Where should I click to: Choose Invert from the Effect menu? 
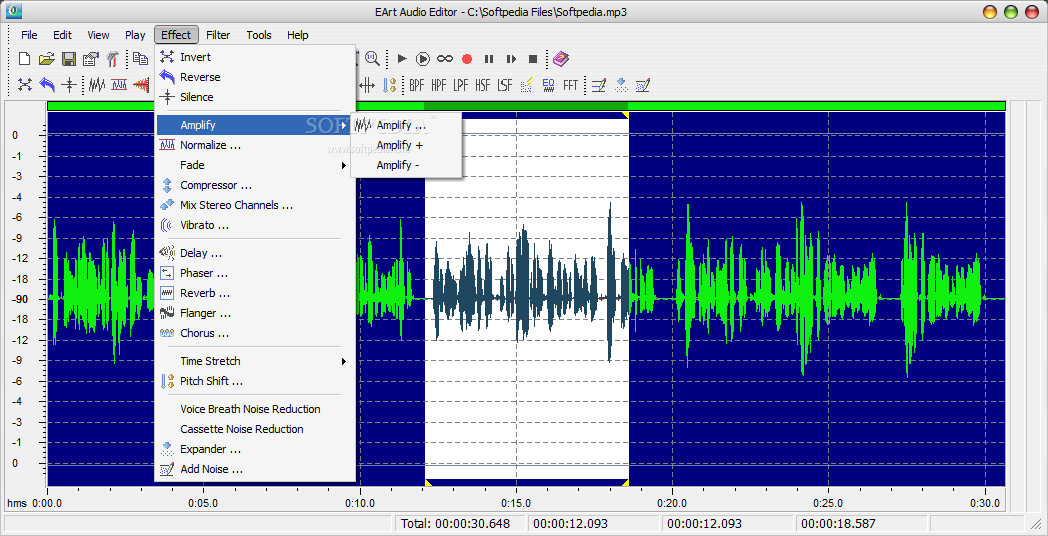[255, 57]
